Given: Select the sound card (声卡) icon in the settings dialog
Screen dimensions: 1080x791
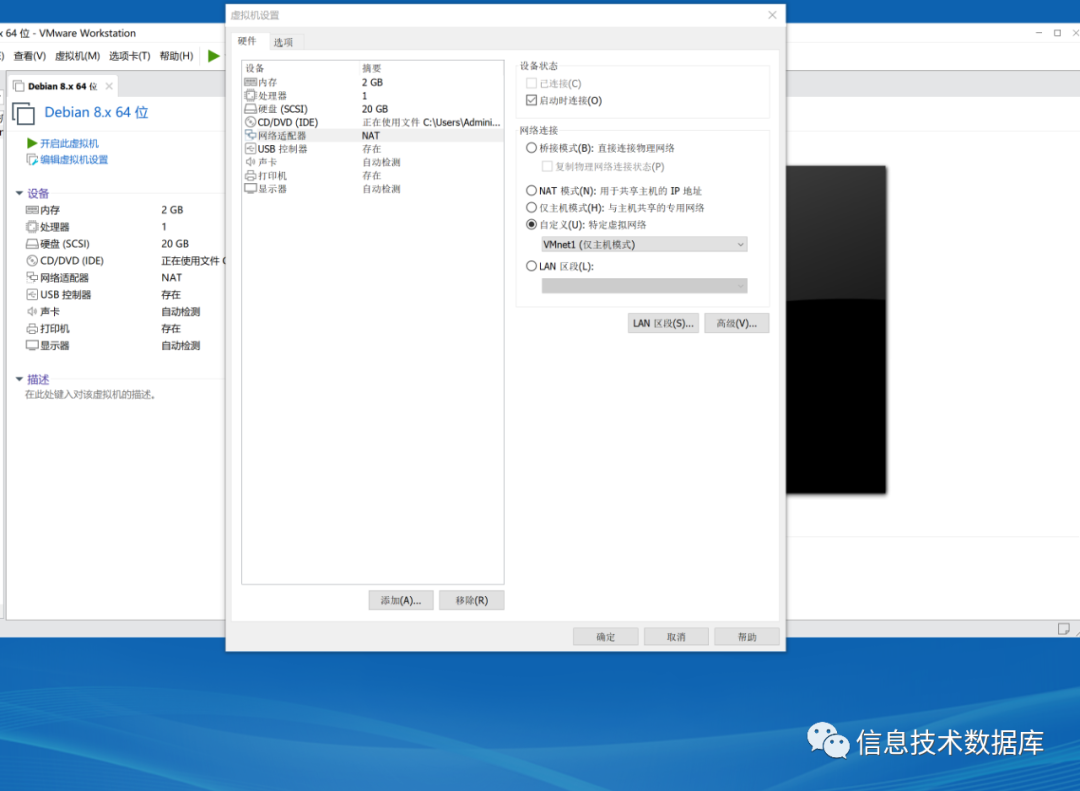Looking at the screenshot, I should pos(251,162).
